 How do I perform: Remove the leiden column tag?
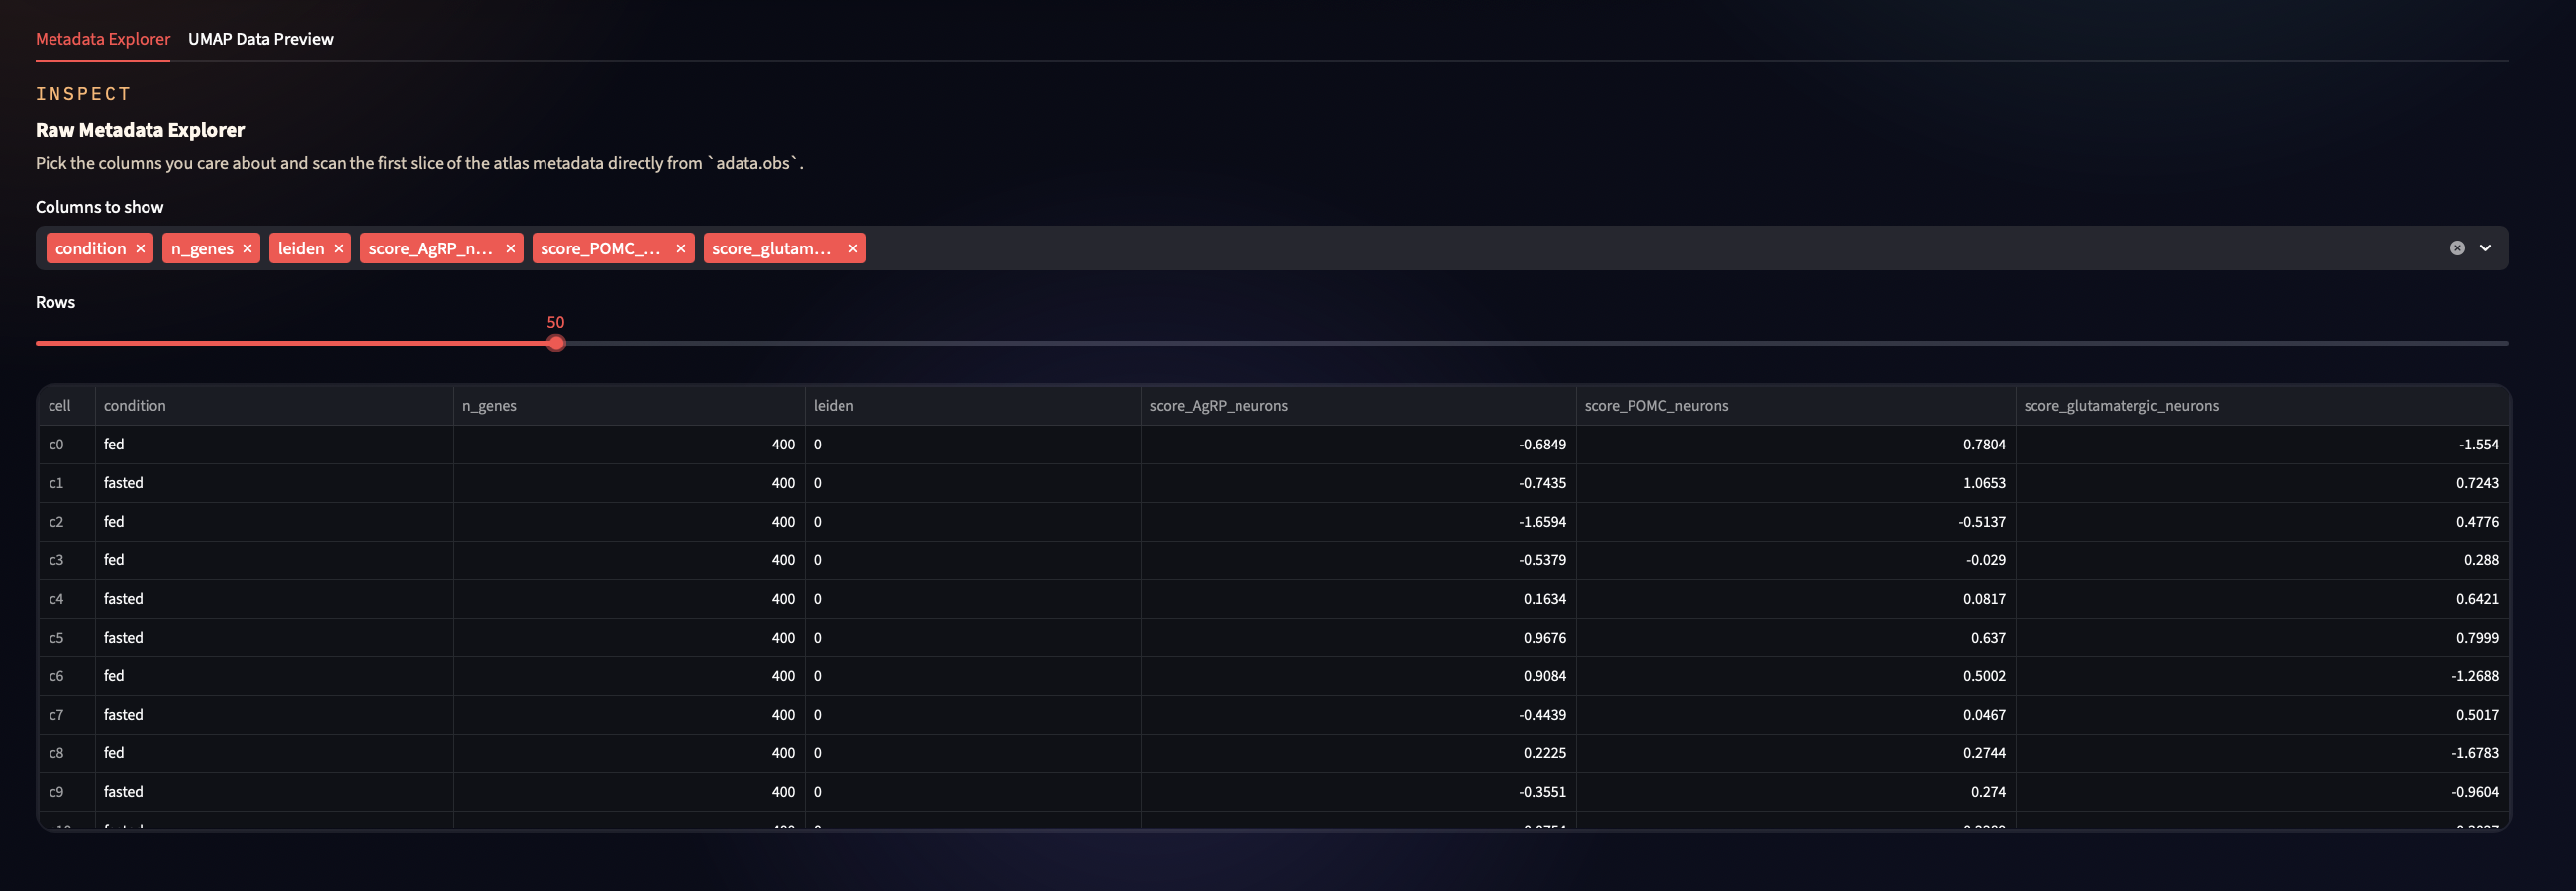pos(338,249)
